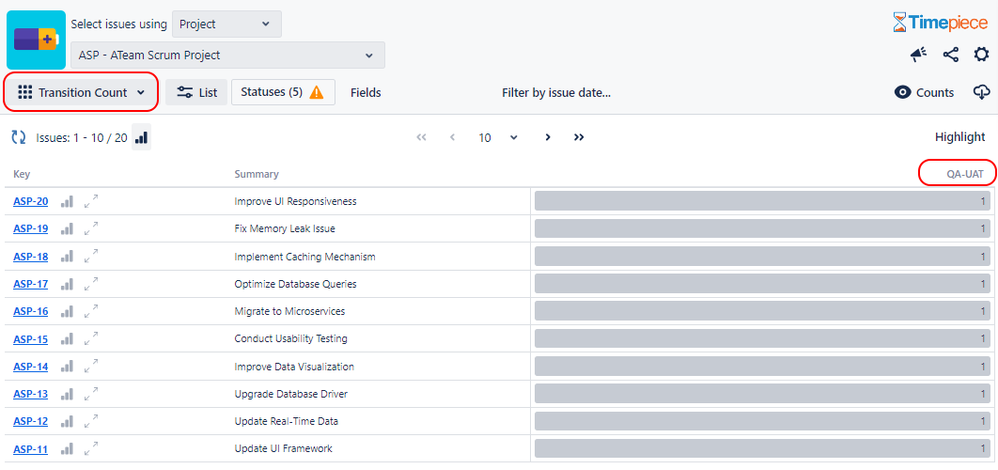Screen dimensions: 998x470
Task: Click the Key column header
Action: pos(22,174)
